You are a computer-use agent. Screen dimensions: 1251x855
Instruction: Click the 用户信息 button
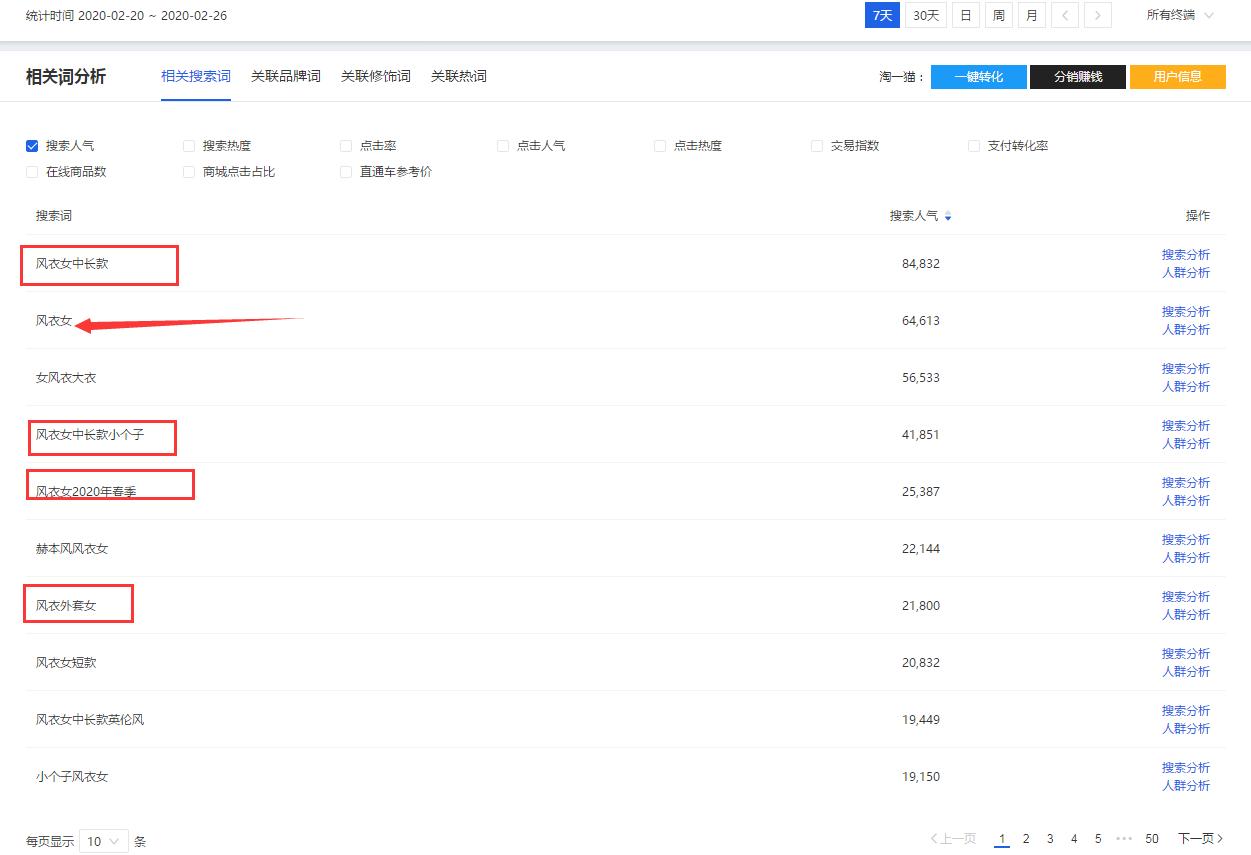1178,76
